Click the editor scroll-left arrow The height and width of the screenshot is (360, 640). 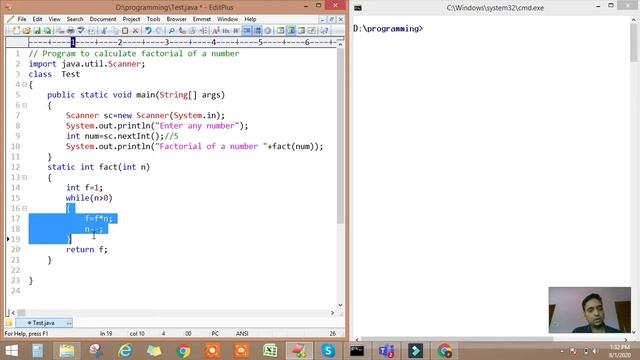tap(13, 313)
